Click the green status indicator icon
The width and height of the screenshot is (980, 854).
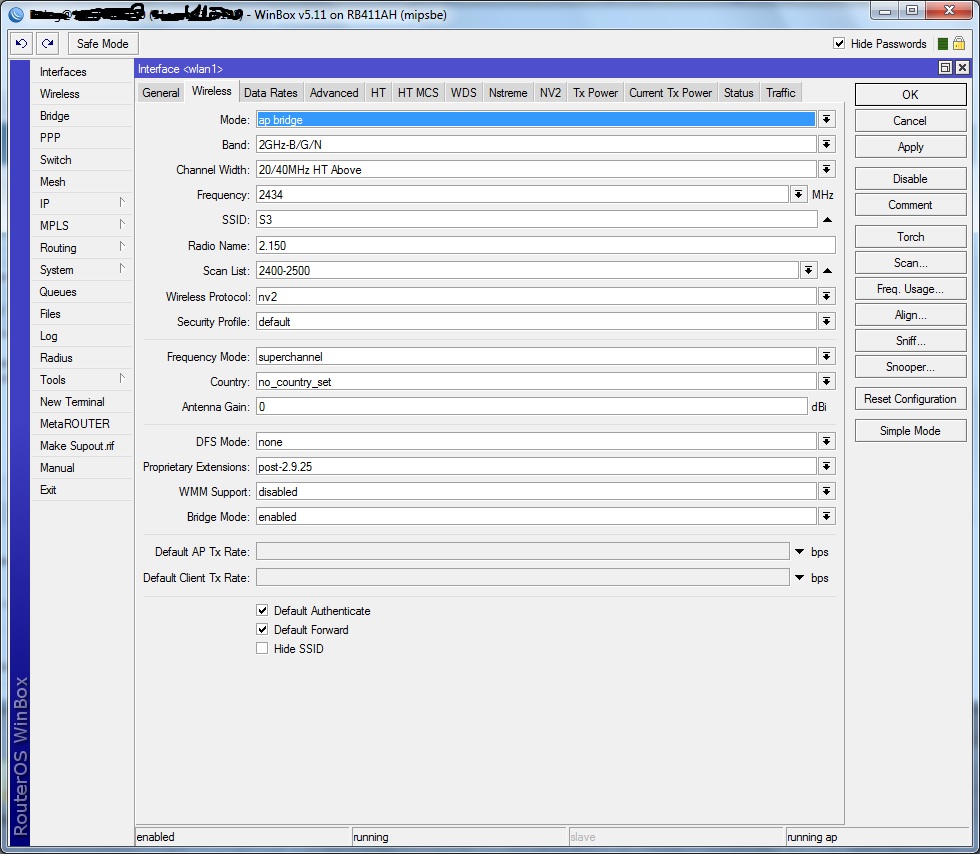click(x=942, y=44)
